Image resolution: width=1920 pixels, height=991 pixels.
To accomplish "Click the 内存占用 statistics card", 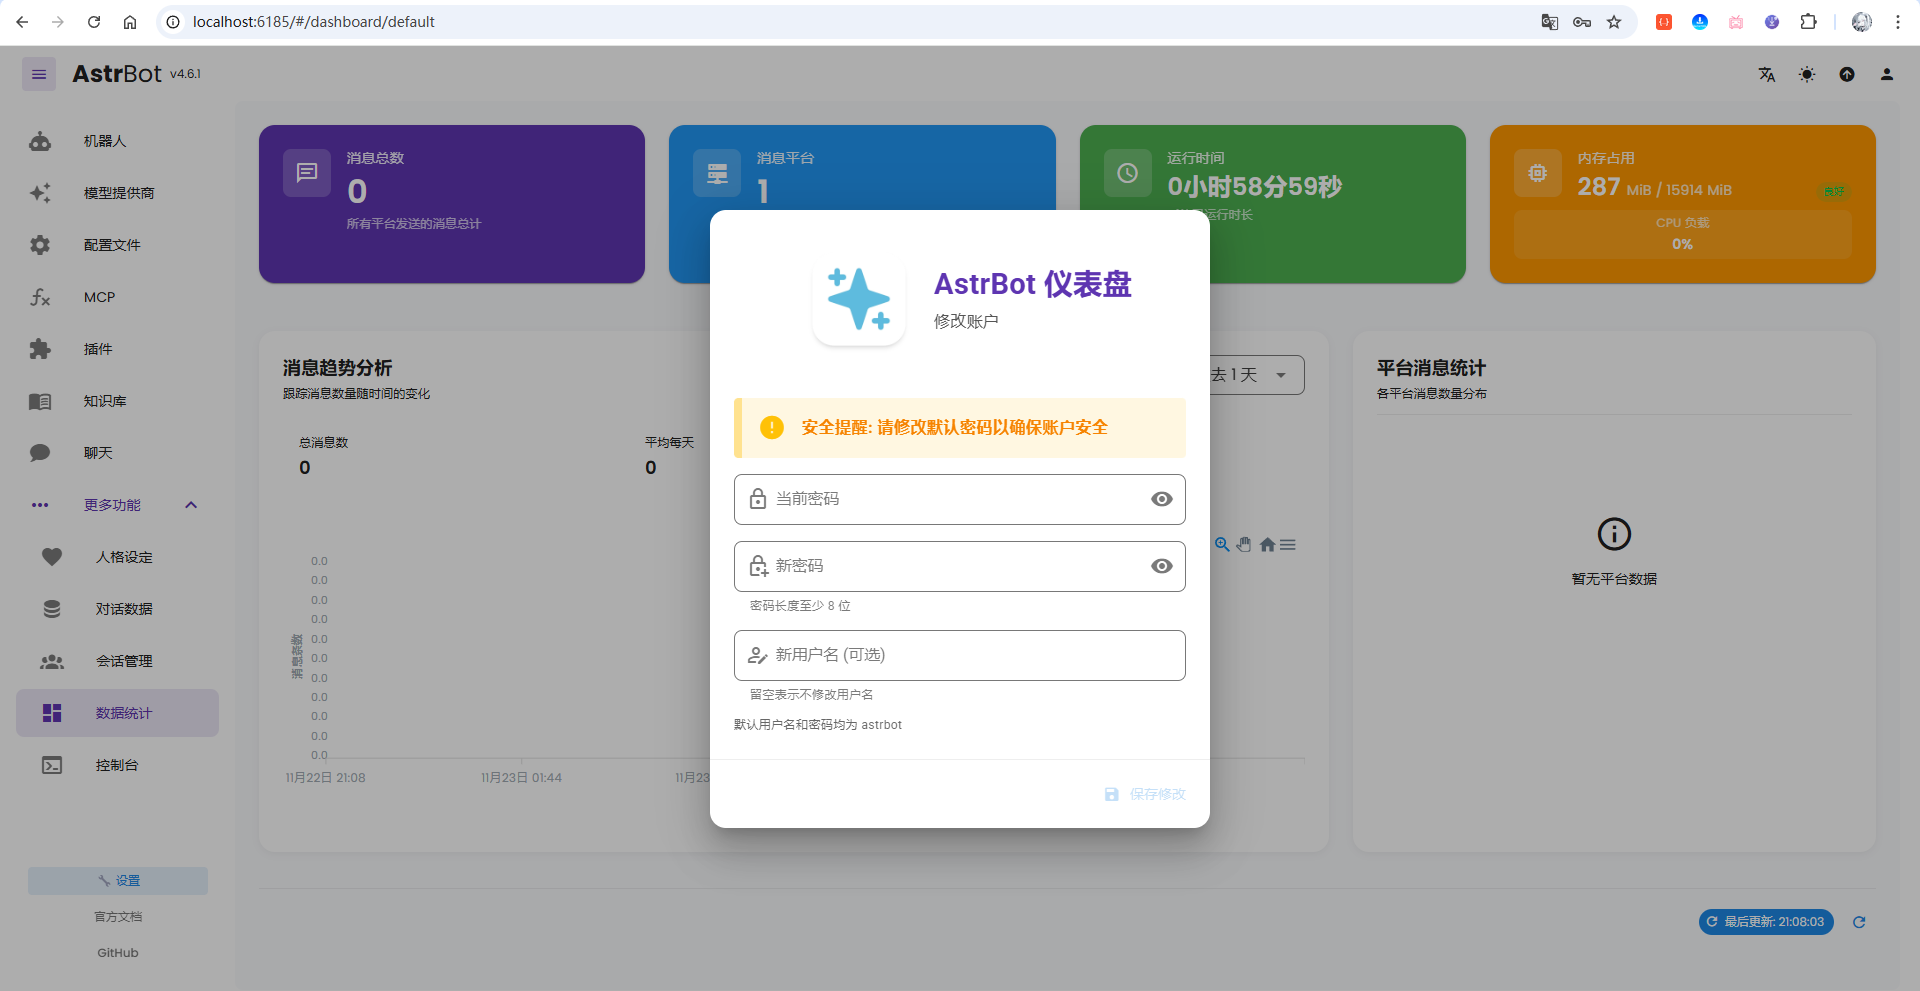I will 1683,204.
